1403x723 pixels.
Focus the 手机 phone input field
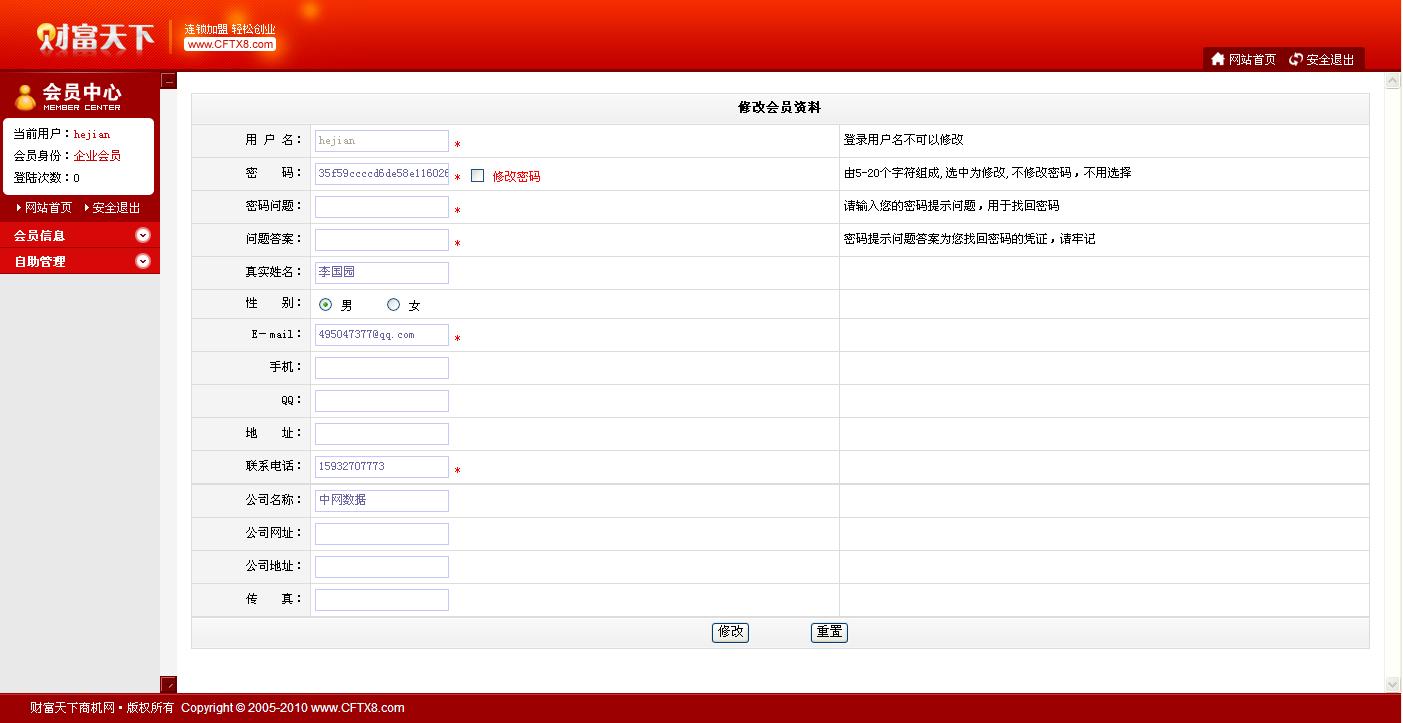[x=381, y=368]
